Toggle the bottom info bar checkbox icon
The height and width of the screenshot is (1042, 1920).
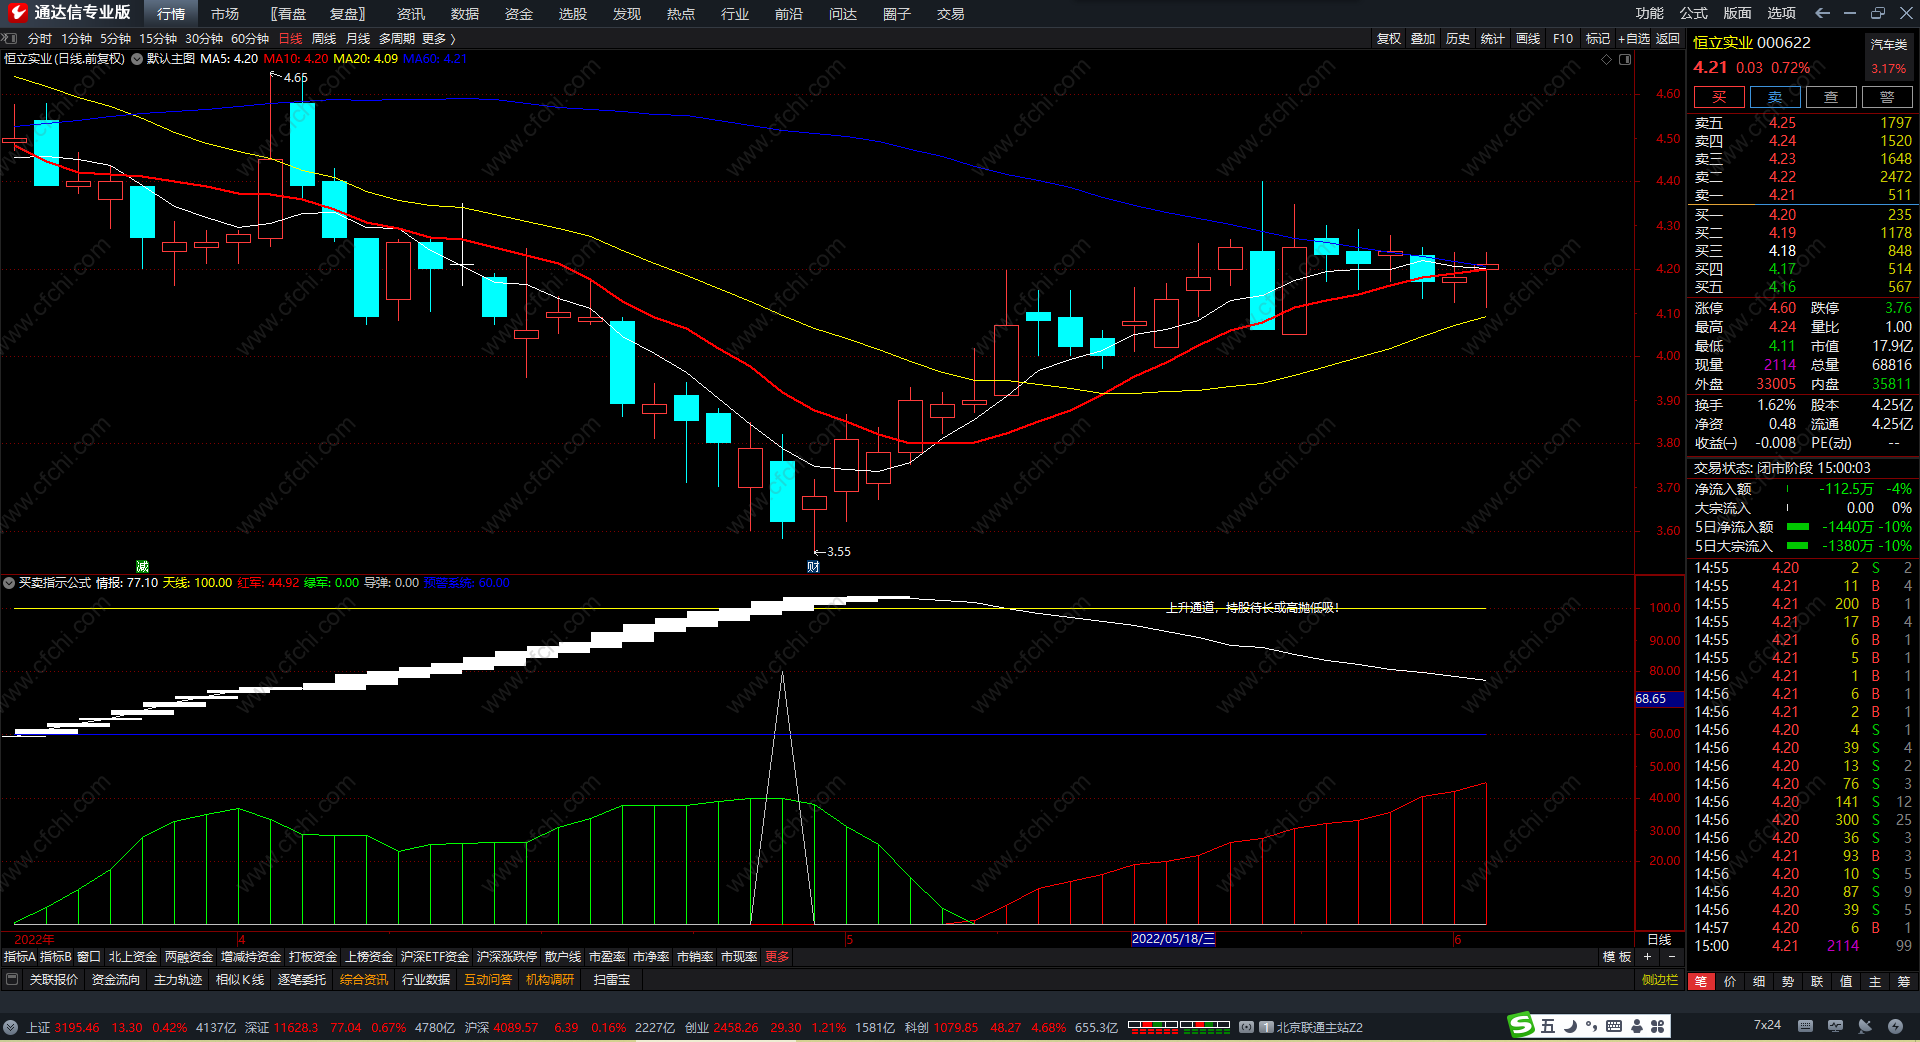point(12,980)
